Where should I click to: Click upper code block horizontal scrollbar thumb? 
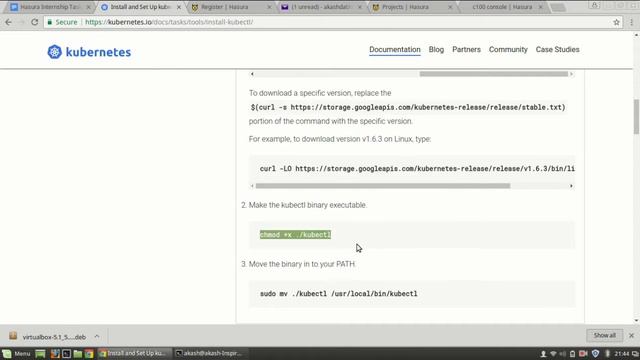[x=493, y=74]
